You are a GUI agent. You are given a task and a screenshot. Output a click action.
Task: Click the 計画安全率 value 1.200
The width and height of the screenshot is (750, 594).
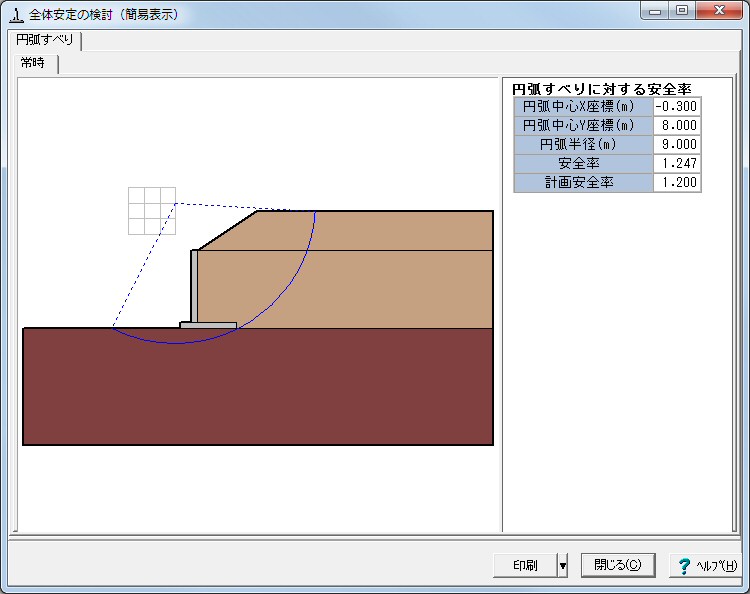click(677, 182)
